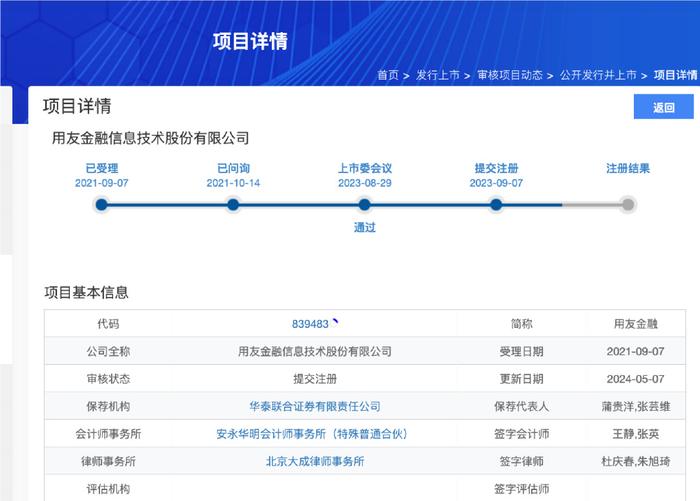This screenshot has height=501, width=700.
Task: Click the stock code 839483 link
Action: pyautogui.click(x=310, y=324)
